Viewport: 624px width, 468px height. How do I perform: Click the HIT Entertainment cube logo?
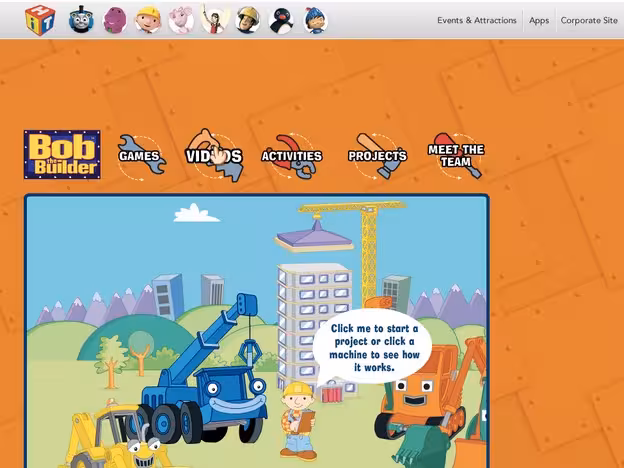[40, 20]
